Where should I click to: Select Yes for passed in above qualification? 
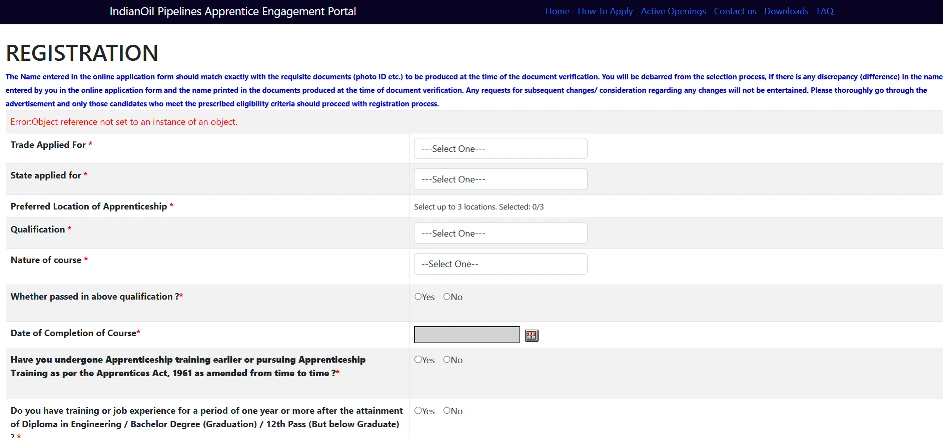(x=418, y=297)
